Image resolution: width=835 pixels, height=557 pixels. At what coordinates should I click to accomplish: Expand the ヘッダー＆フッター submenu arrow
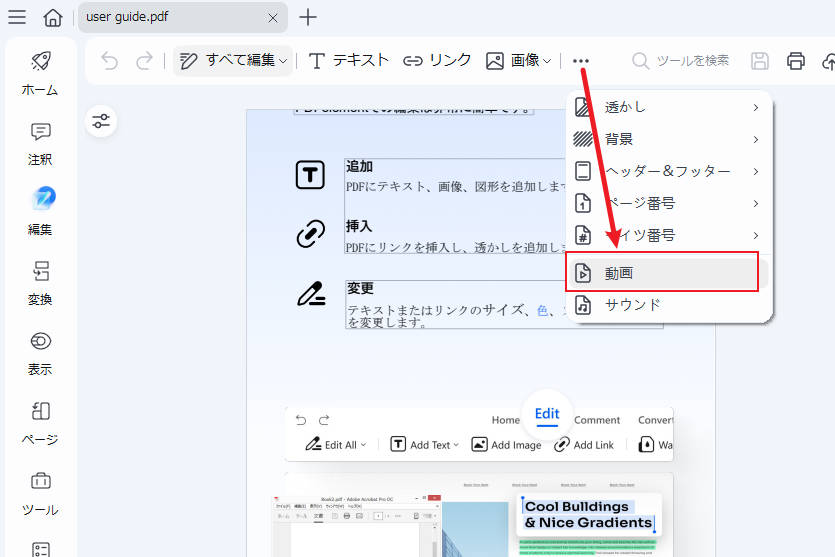pyautogui.click(x=756, y=171)
